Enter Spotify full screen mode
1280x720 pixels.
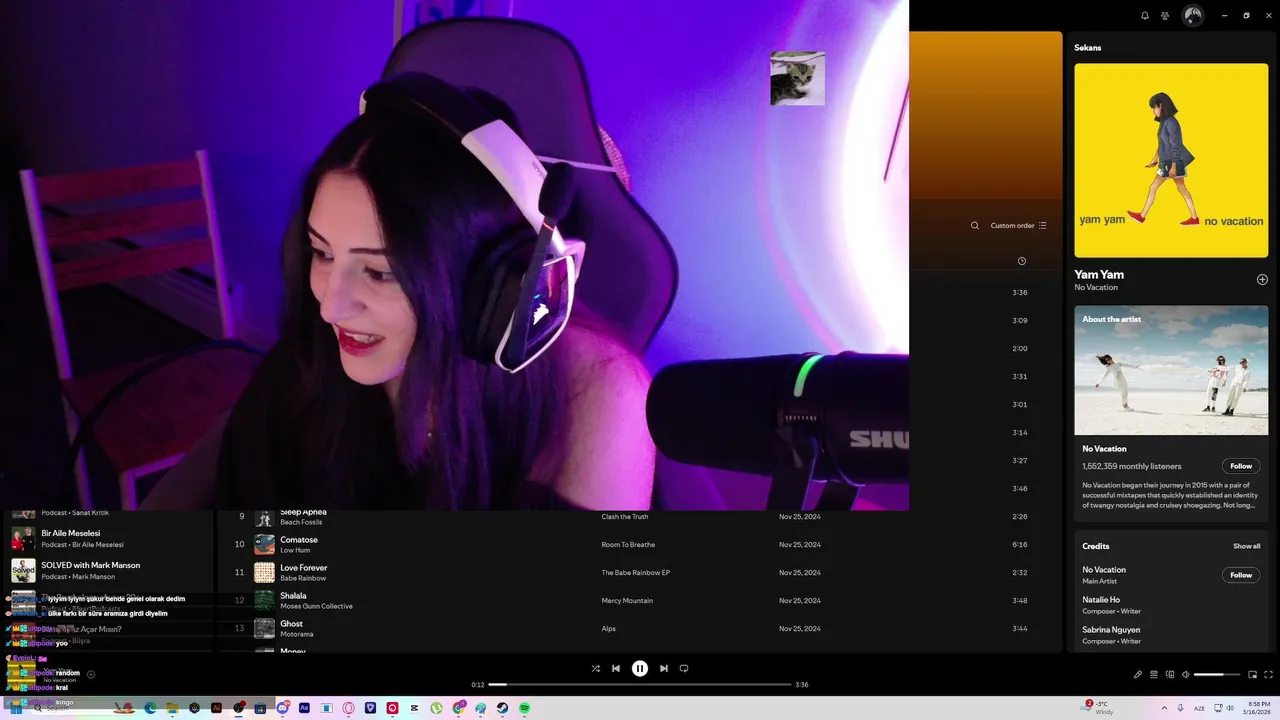[x=1269, y=674]
